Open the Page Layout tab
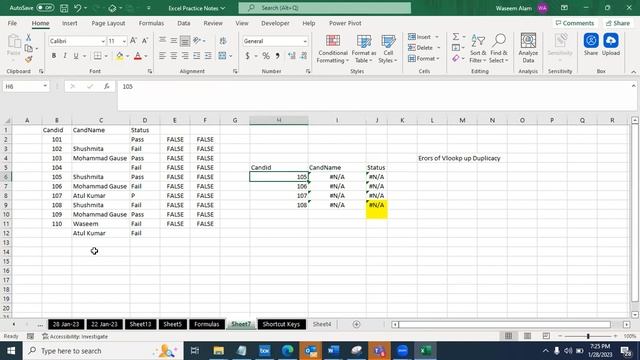 point(108,23)
